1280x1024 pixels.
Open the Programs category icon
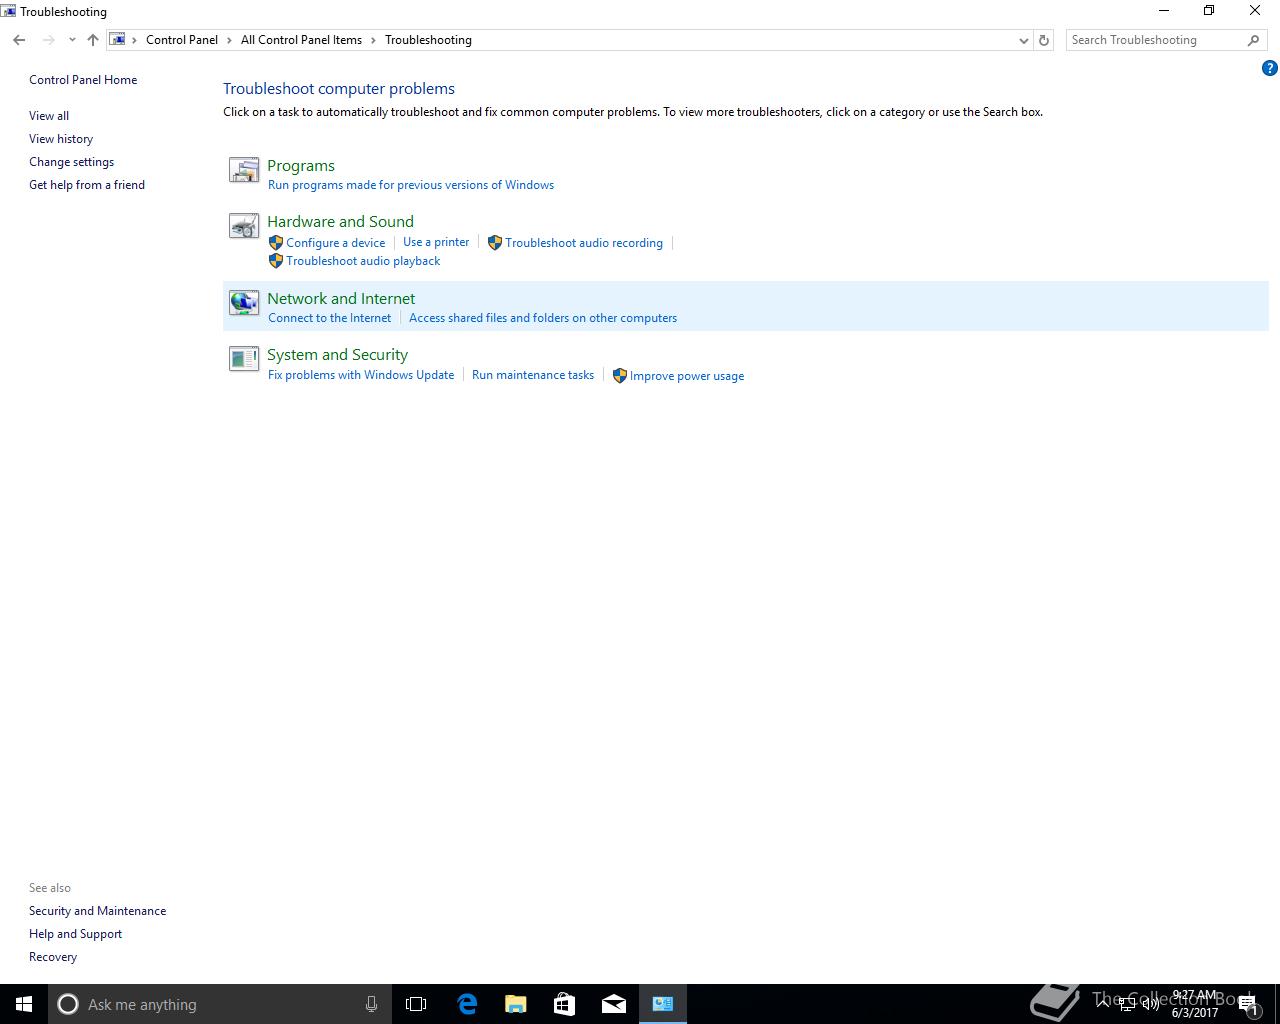[x=244, y=170]
